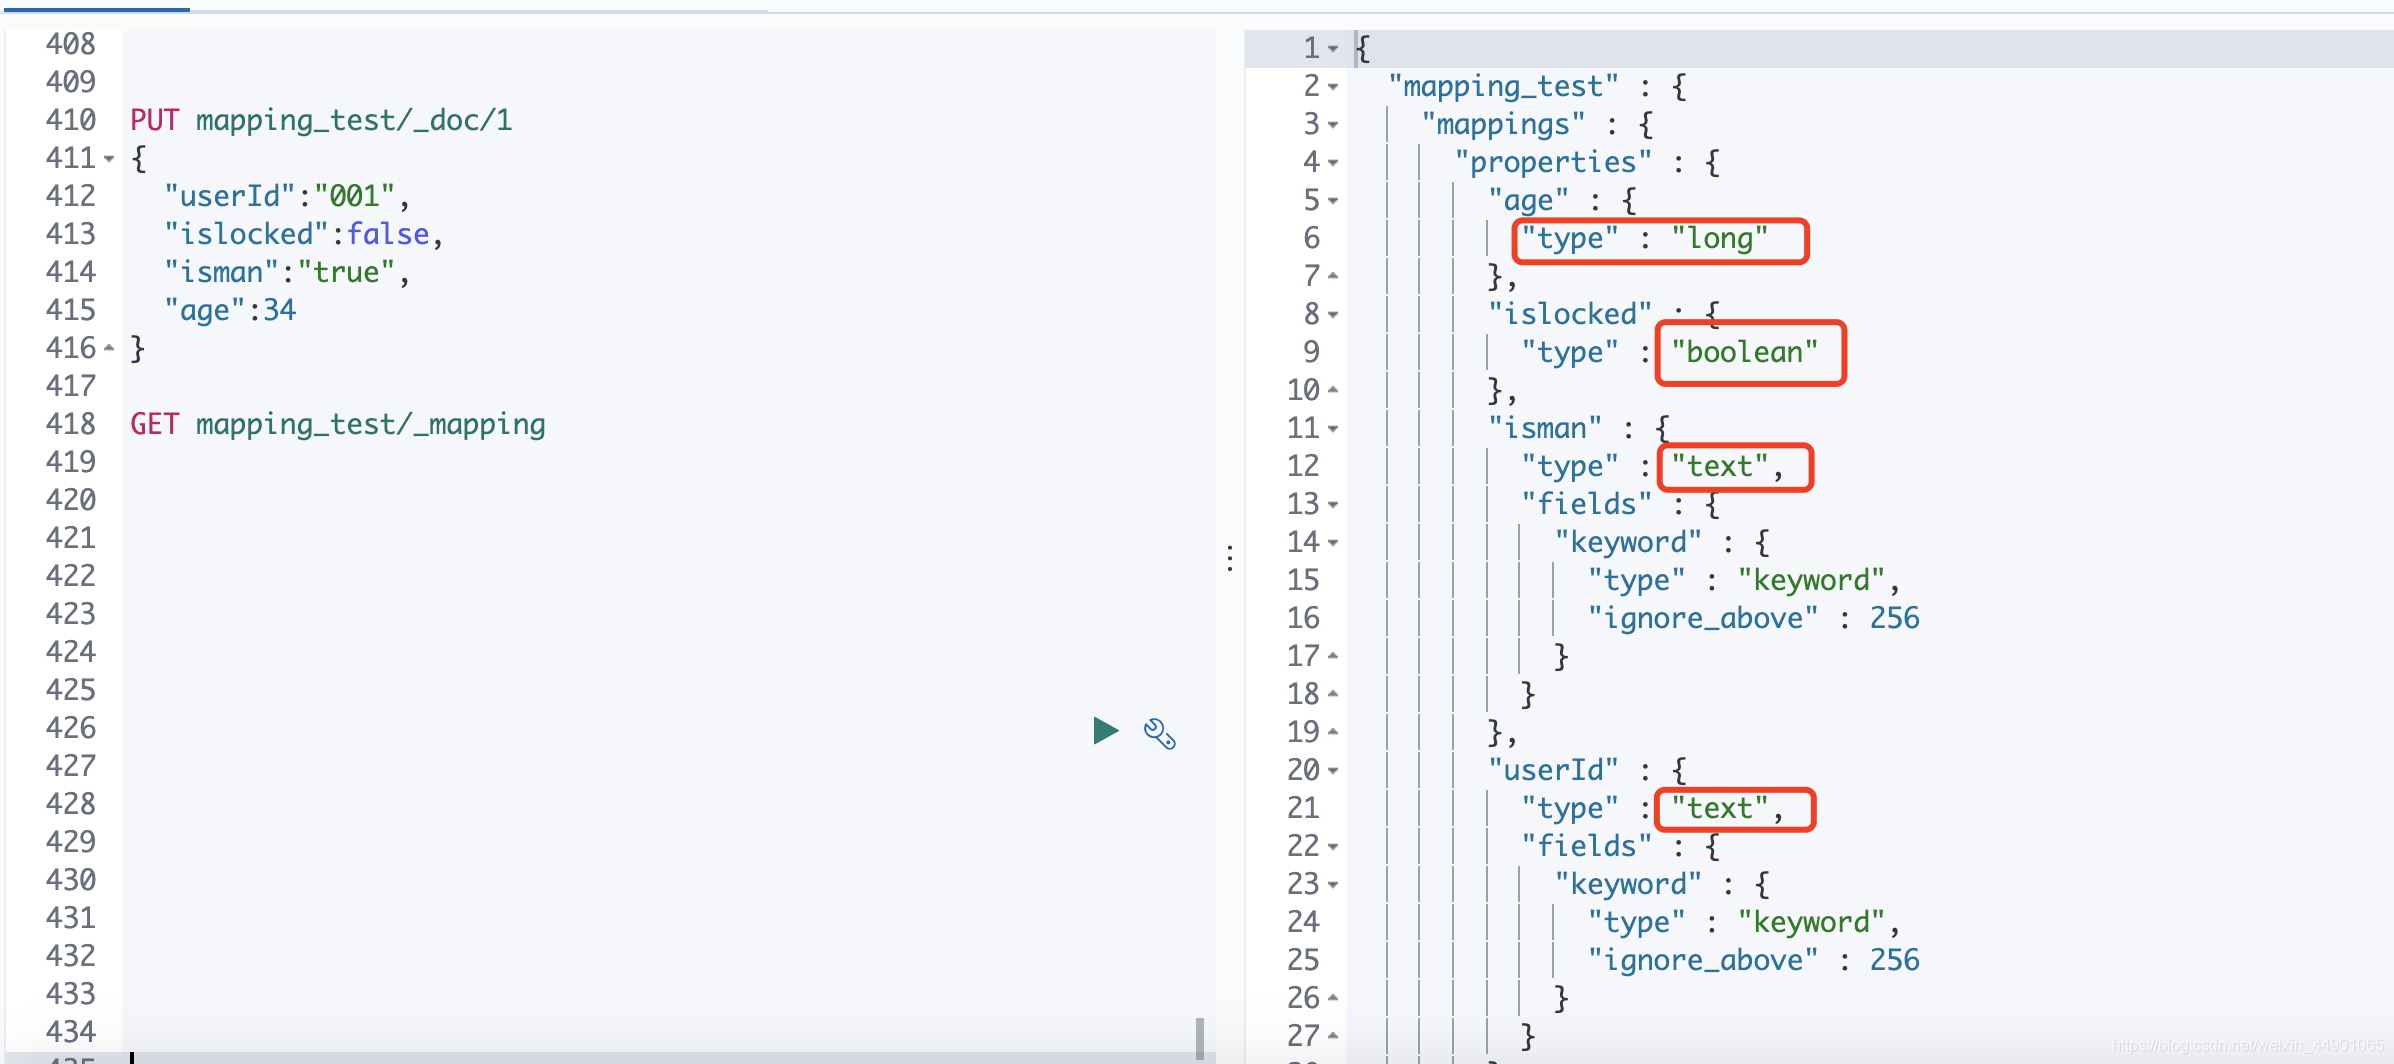Select the "text" value under isman
Image resolution: width=2394 pixels, height=1064 pixels.
1719,467
